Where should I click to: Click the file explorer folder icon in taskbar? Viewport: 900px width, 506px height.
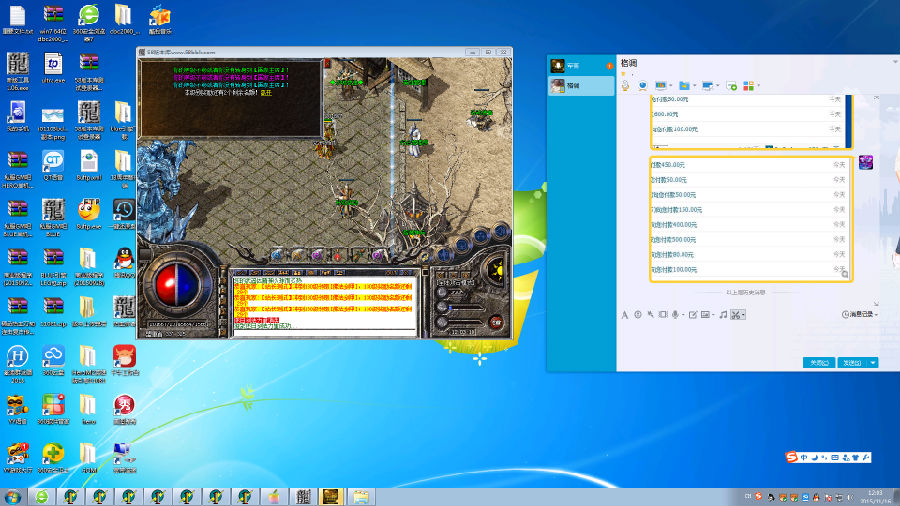(360, 496)
